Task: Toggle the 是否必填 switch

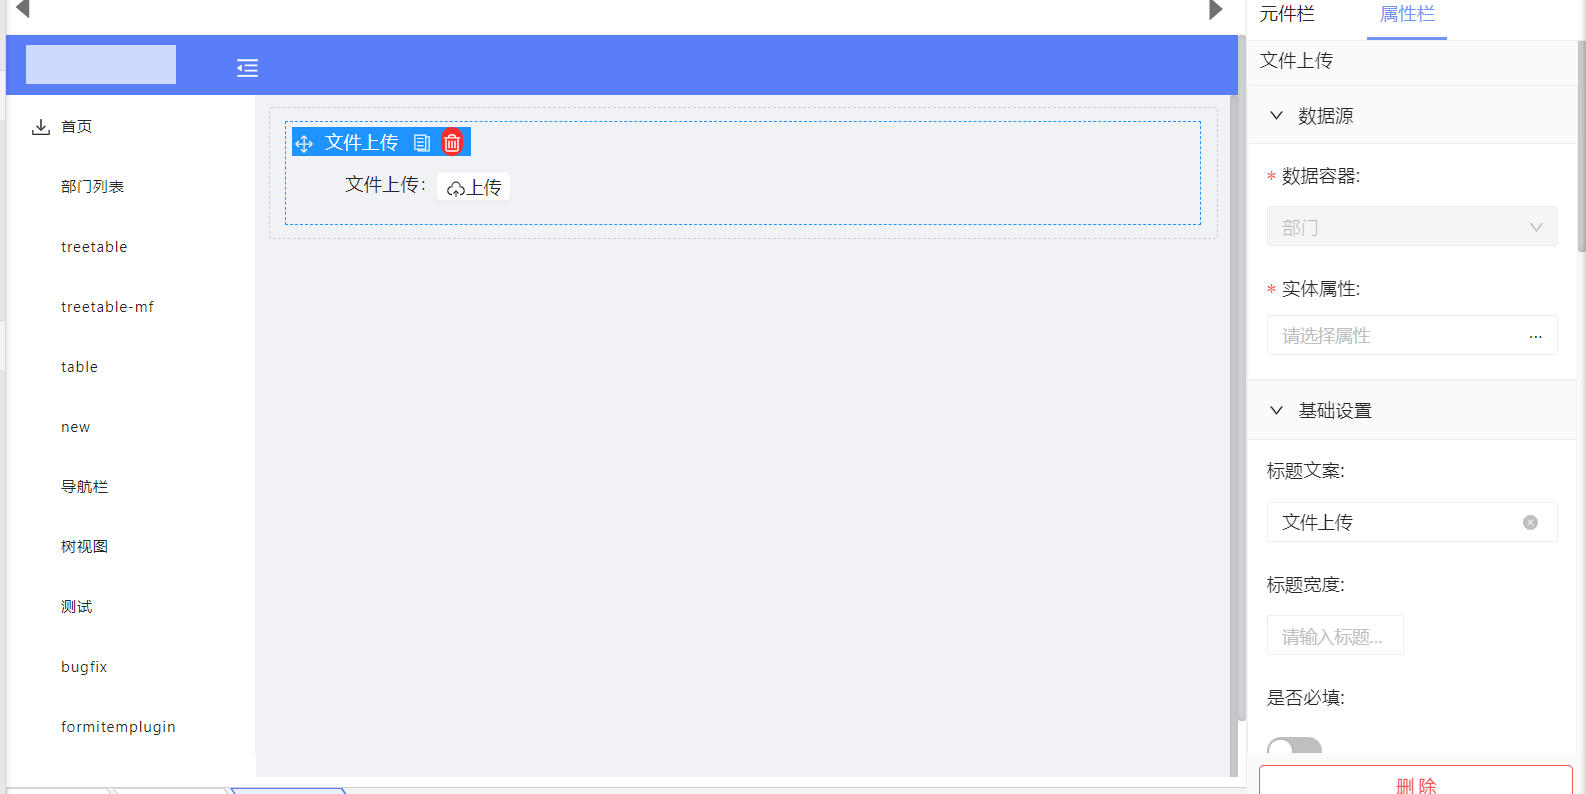Action: click(1294, 746)
